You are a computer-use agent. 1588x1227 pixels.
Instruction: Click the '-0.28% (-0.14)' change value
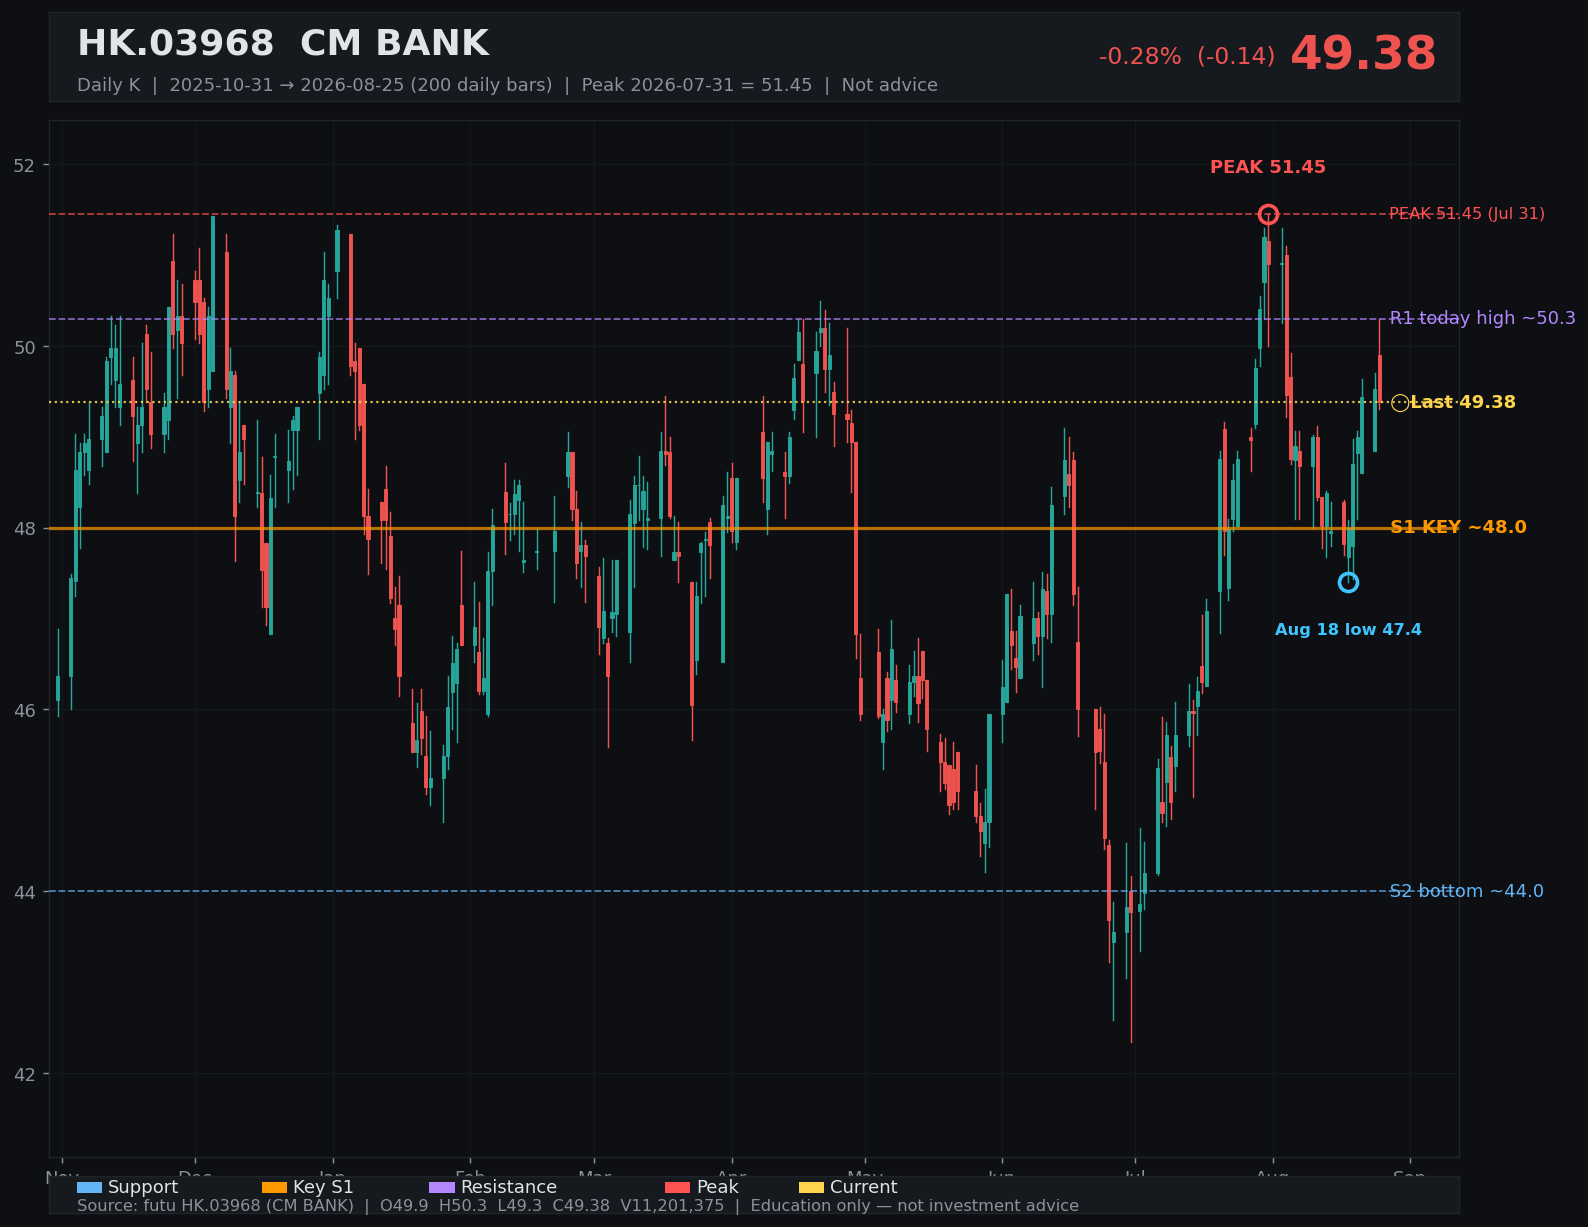(1187, 57)
